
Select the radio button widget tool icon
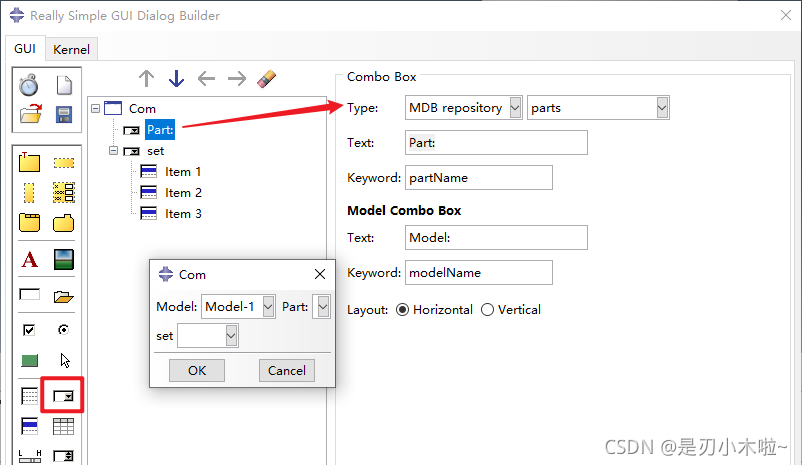[63, 329]
